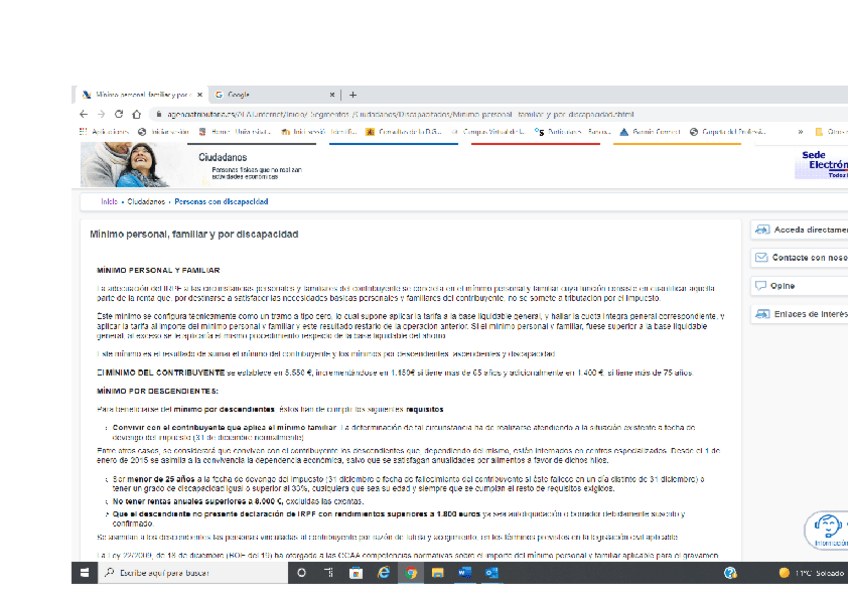Click the Mínimo personal, familiar y por discapacidad heading
The image size is (848, 599).
(x=194, y=234)
